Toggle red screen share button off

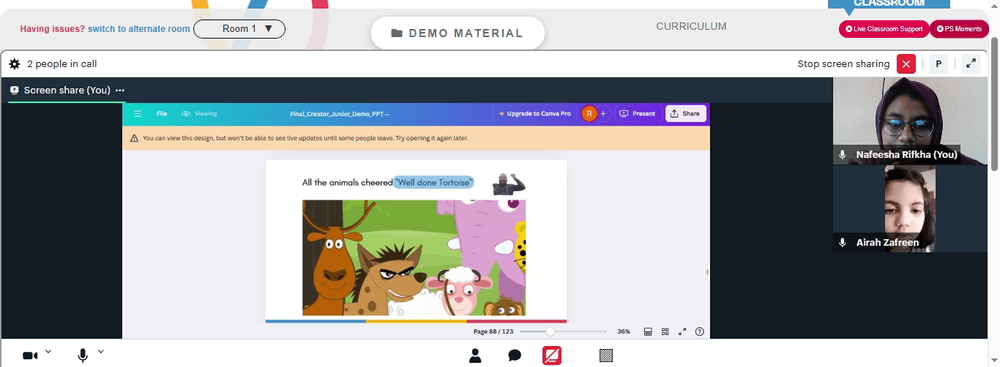pos(552,356)
